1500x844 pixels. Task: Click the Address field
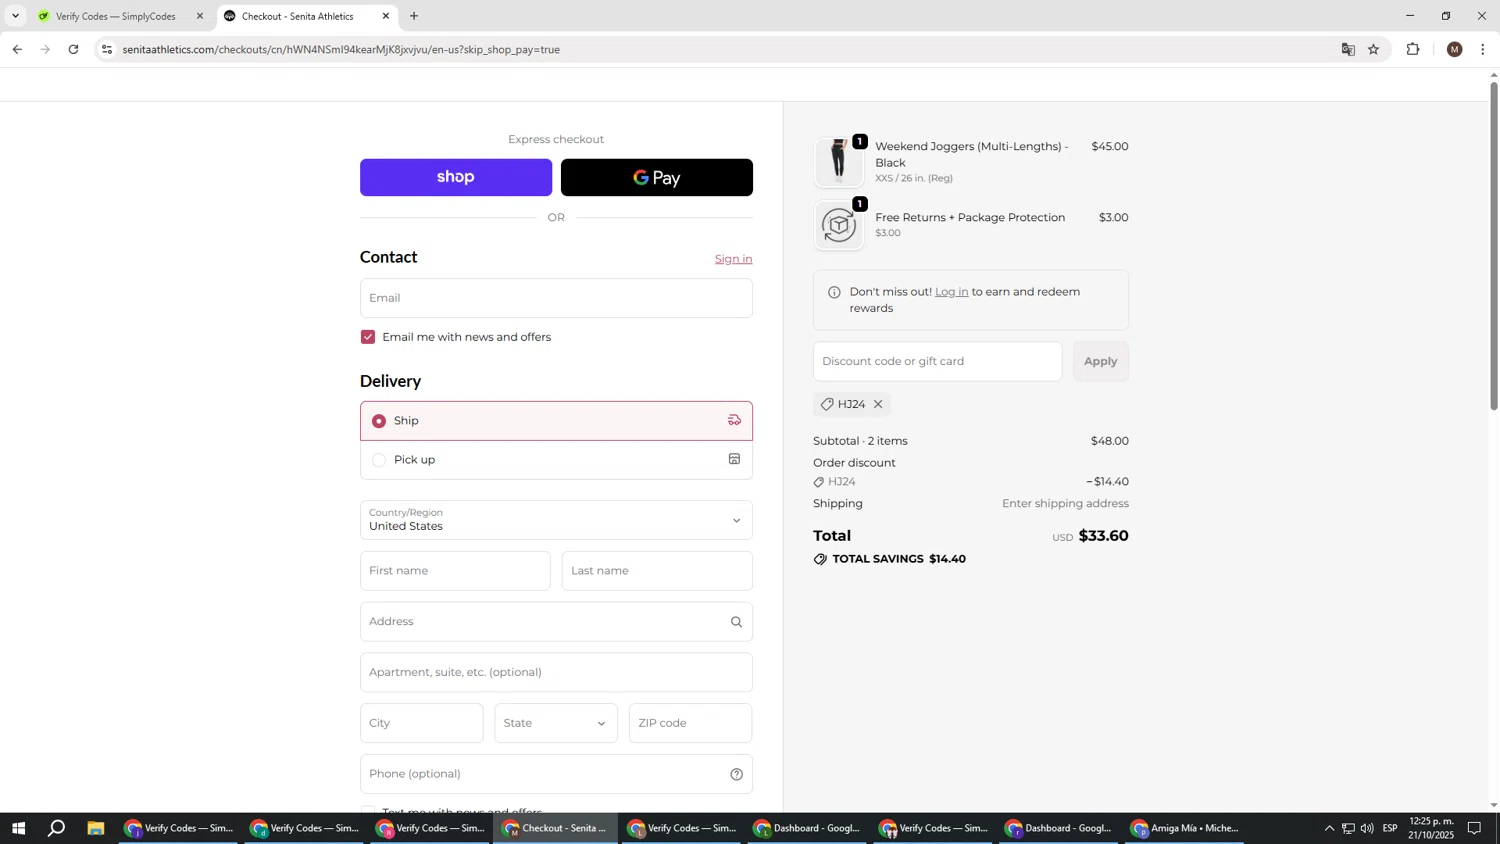556,622
